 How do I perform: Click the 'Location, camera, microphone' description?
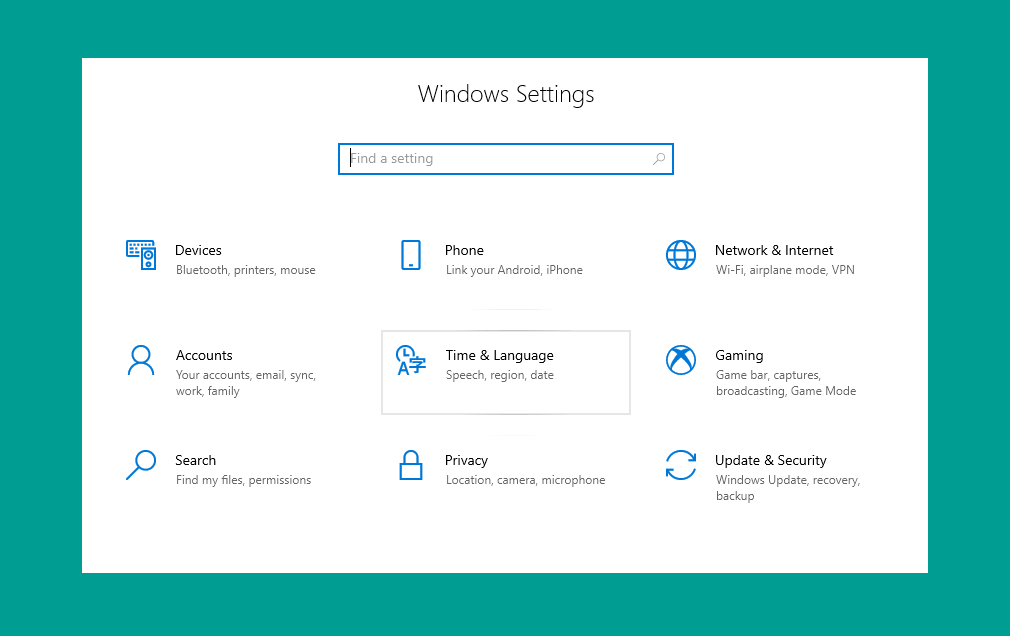[x=526, y=480]
